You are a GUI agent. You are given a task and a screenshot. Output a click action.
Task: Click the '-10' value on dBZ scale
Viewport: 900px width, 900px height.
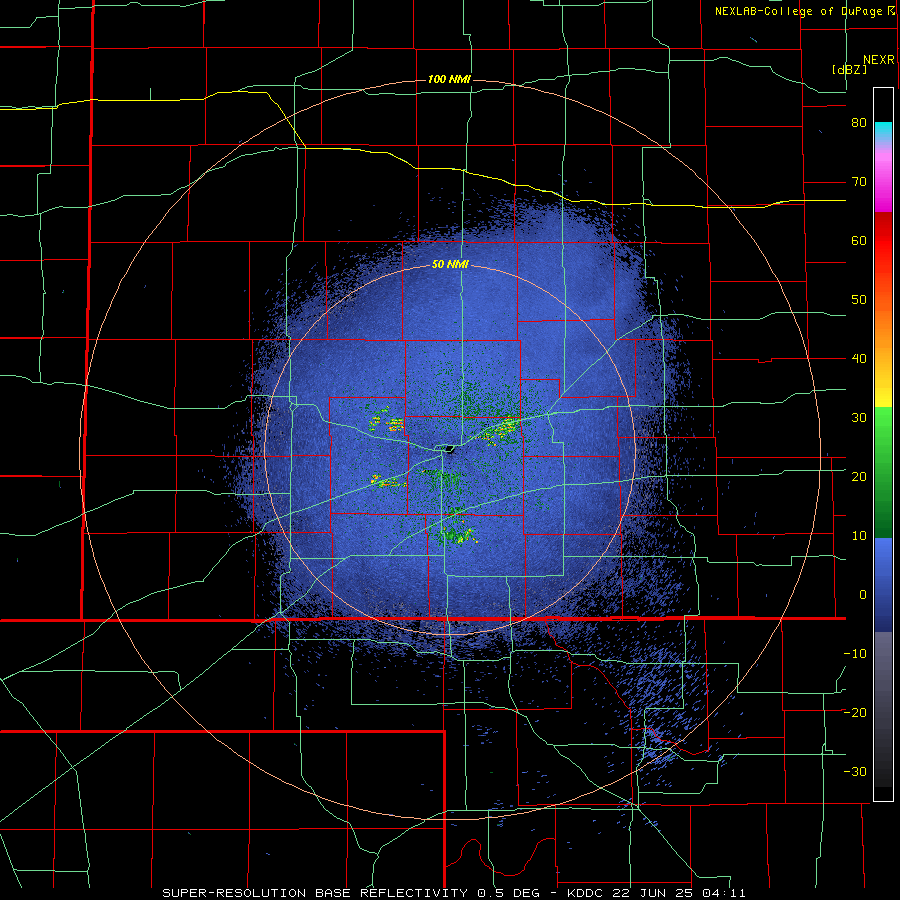pyautogui.click(x=855, y=654)
